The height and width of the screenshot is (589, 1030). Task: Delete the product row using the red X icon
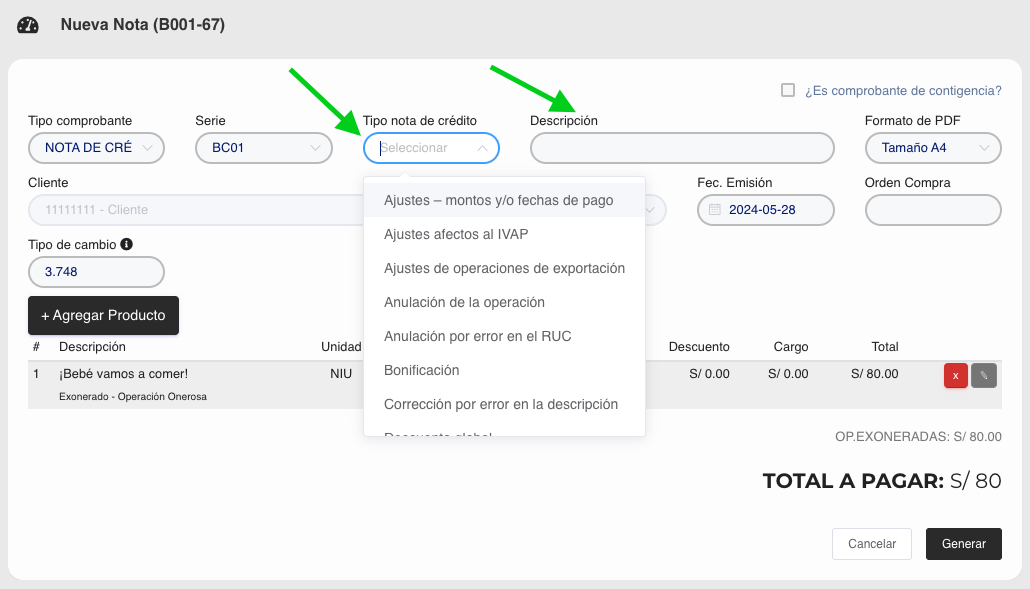[957, 375]
